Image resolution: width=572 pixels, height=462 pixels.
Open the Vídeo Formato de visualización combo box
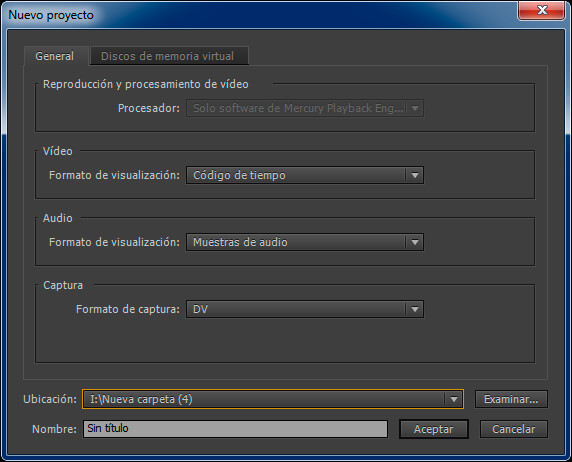[x=305, y=176]
